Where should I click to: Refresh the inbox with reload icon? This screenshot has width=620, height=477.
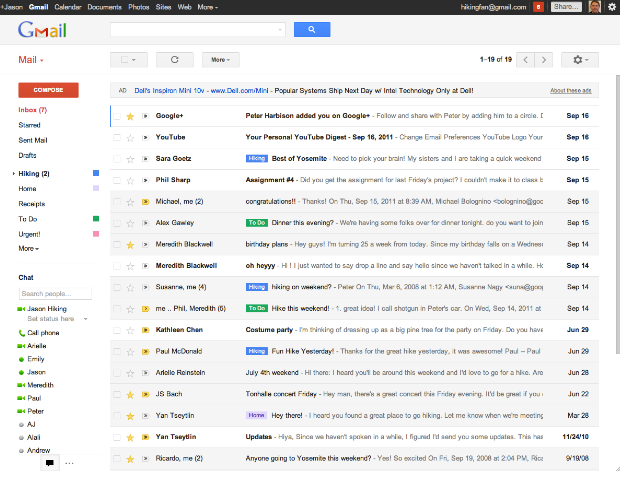[x=175, y=60]
